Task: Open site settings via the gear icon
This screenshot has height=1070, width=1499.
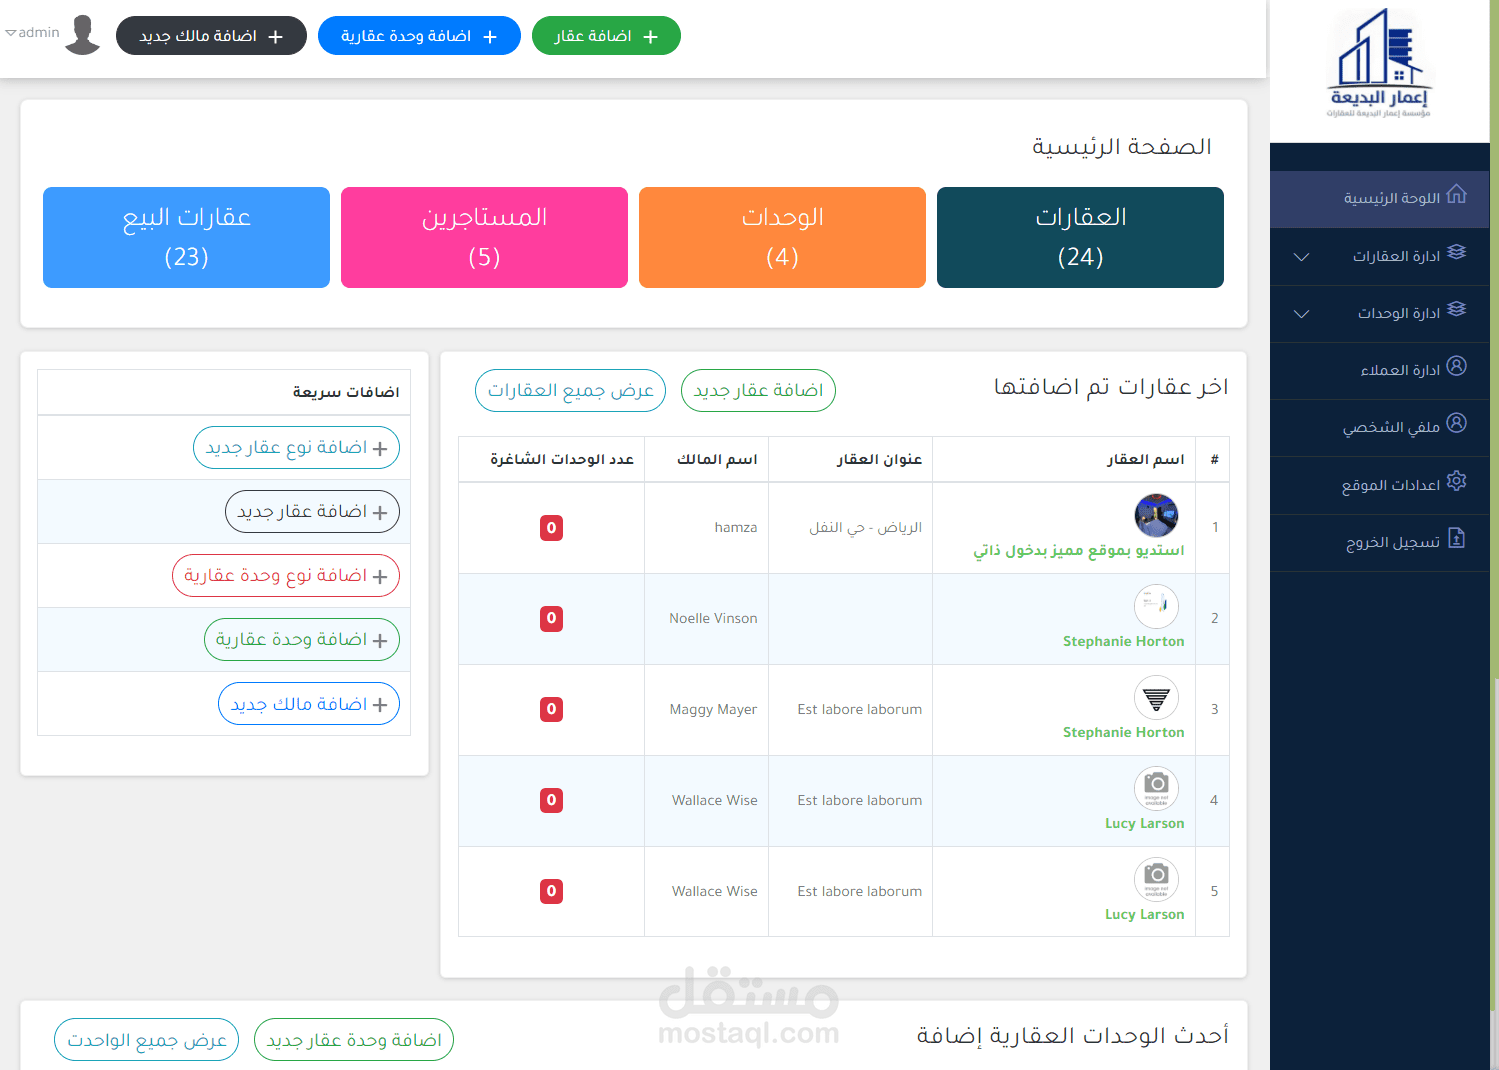Action: click(x=1456, y=482)
